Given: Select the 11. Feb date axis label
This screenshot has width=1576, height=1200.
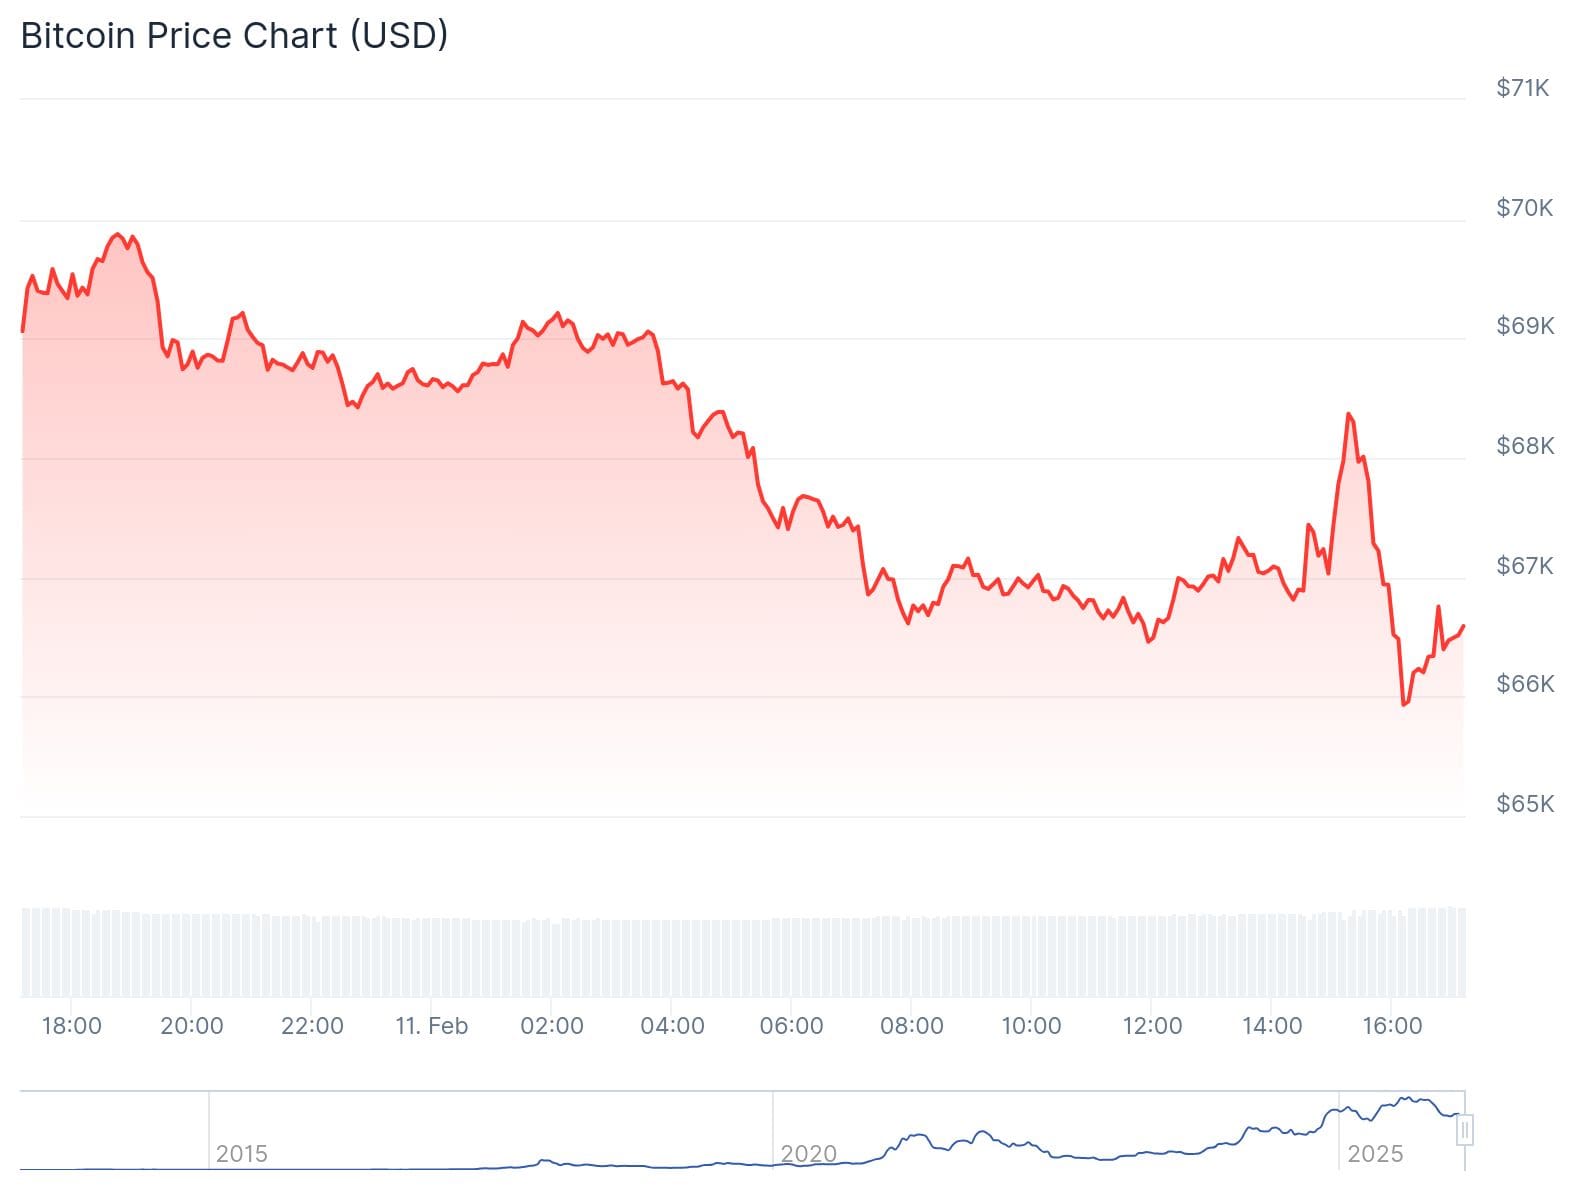Looking at the screenshot, I should 431,1026.
